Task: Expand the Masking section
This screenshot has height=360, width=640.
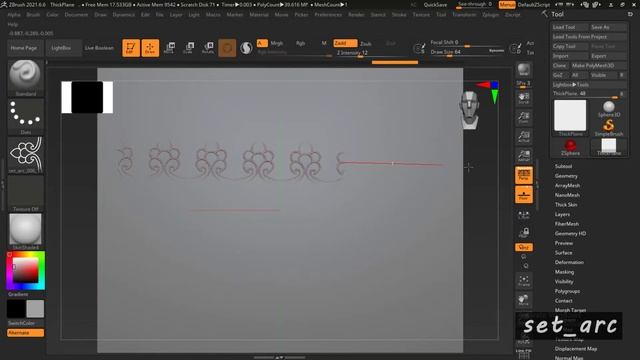Action: pos(564,272)
